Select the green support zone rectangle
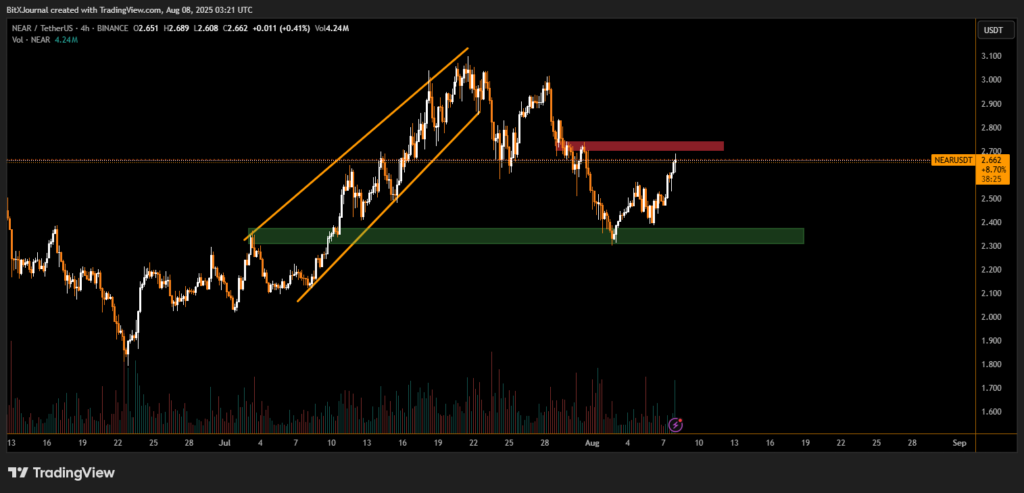This screenshot has height=493, width=1024. 525,236
